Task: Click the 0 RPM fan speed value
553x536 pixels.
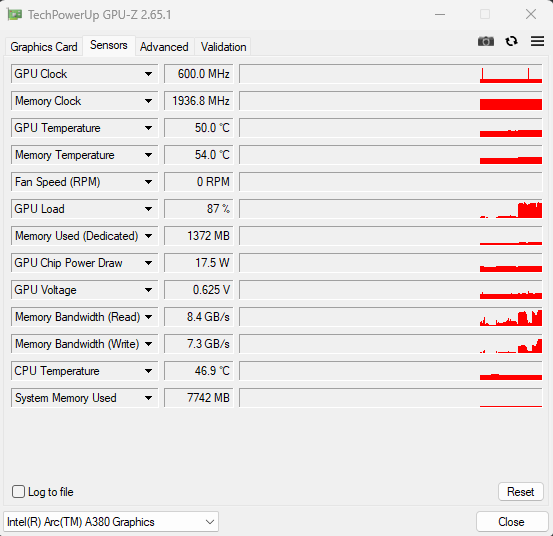Action: (199, 182)
